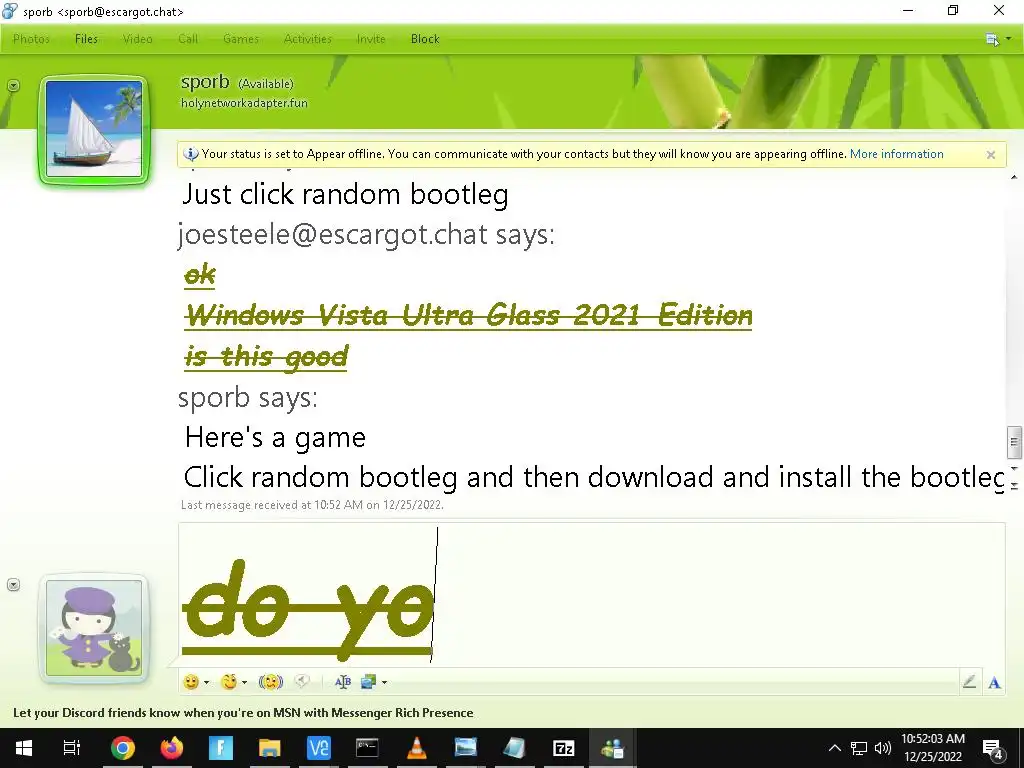Image resolution: width=1024 pixels, height=768 pixels.
Task: Open the Files menu item
Action: pyautogui.click(x=86, y=39)
